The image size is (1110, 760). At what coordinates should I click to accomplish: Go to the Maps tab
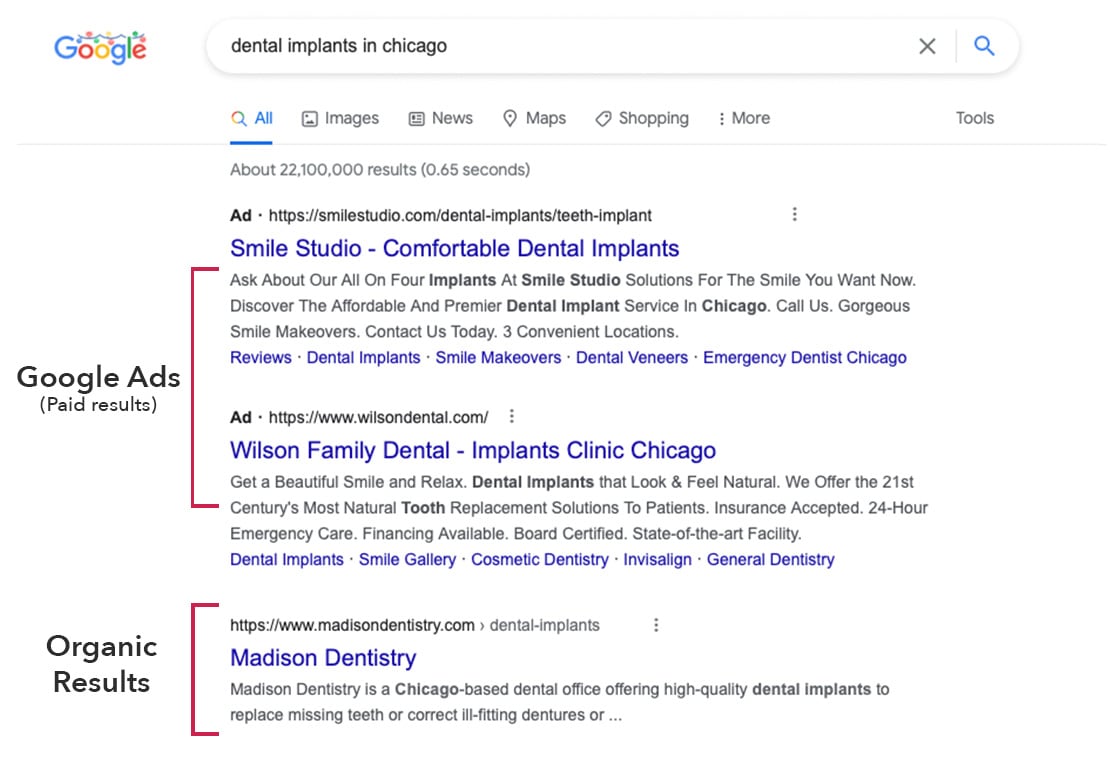pyautogui.click(x=534, y=119)
